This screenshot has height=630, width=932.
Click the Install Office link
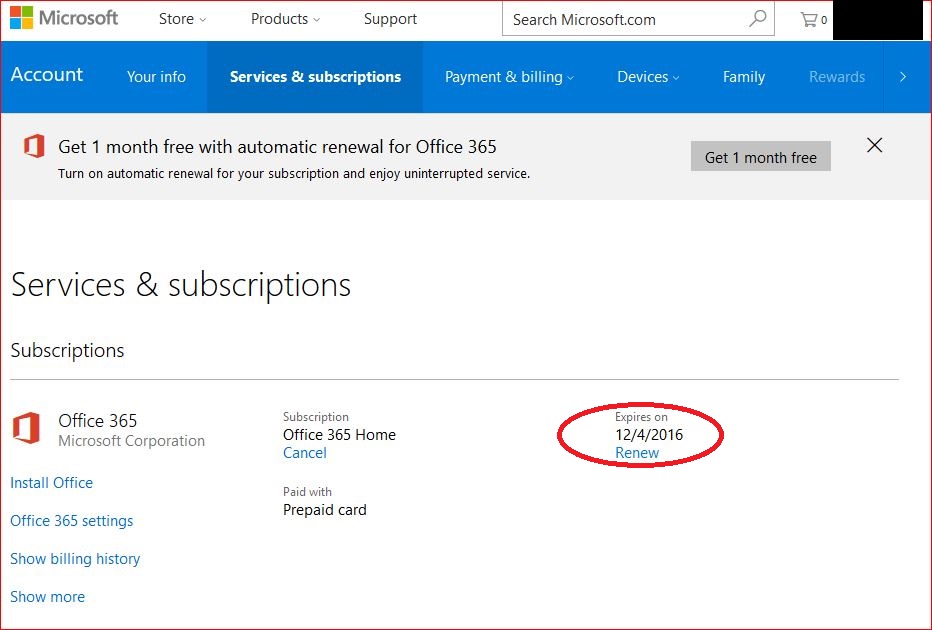[x=51, y=483]
